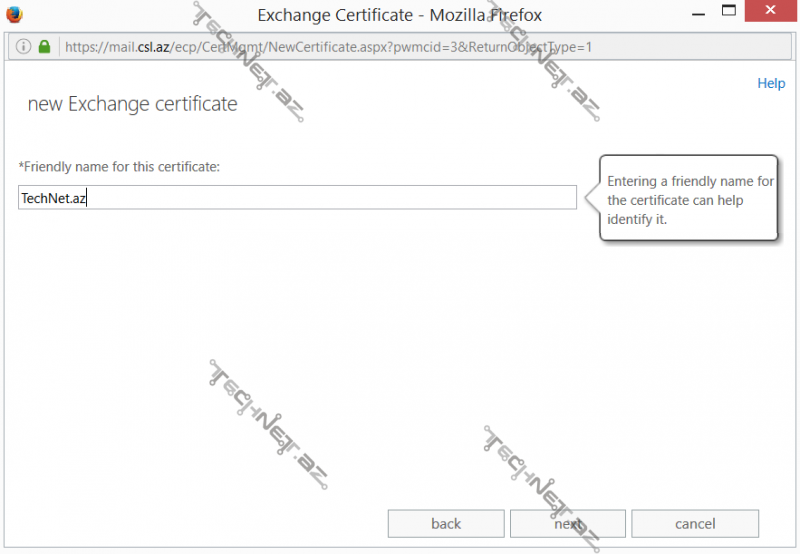Cancel the new certificate wizard
Viewport: 800px width, 554px height.
(x=695, y=524)
